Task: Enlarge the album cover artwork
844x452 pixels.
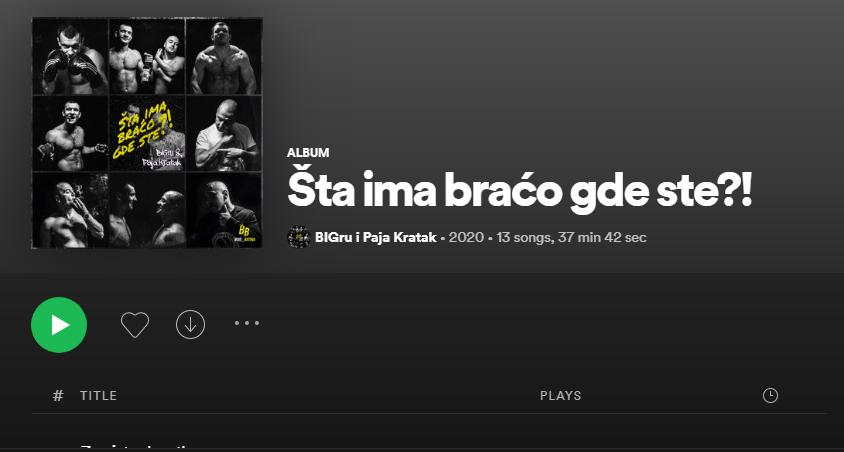Action: click(x=147, y=133)
